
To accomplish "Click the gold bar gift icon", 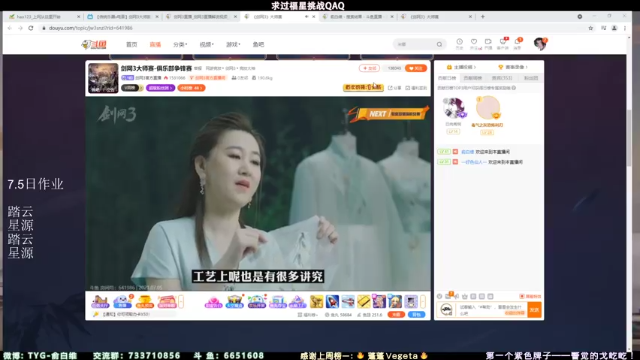I will tap(363, 301).
